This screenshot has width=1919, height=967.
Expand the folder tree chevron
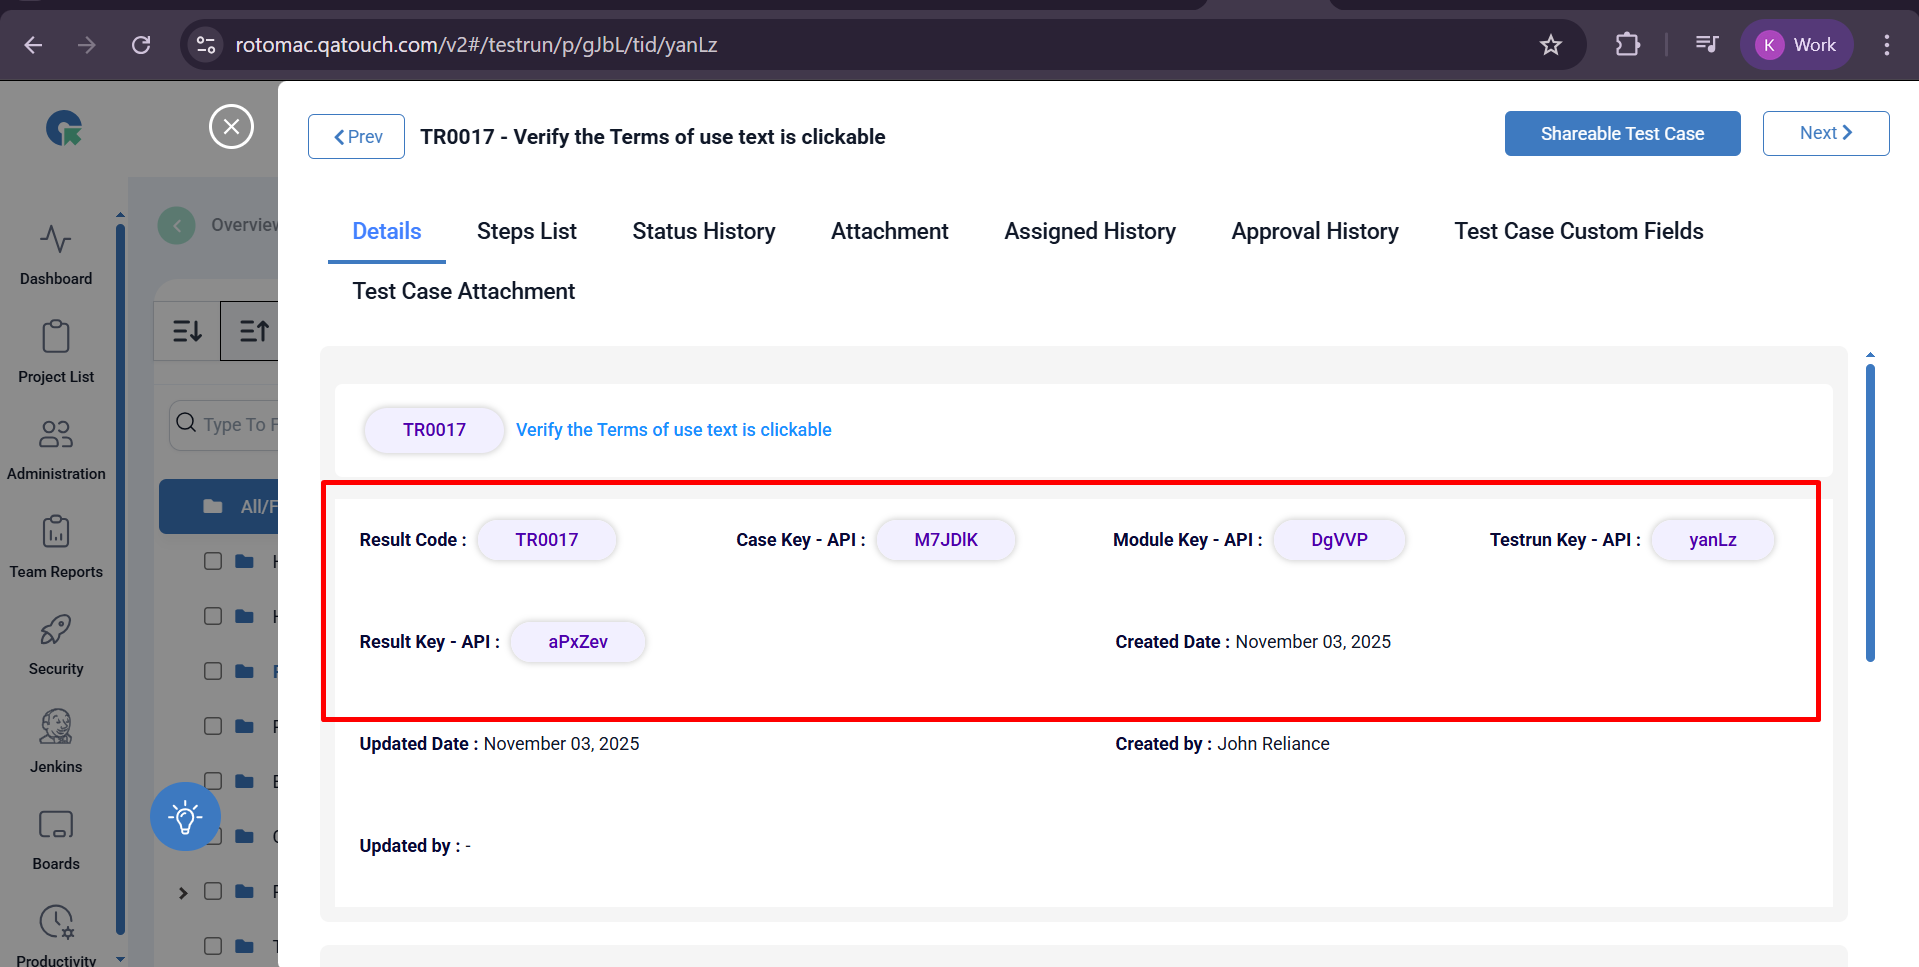(x=183, y=892)
